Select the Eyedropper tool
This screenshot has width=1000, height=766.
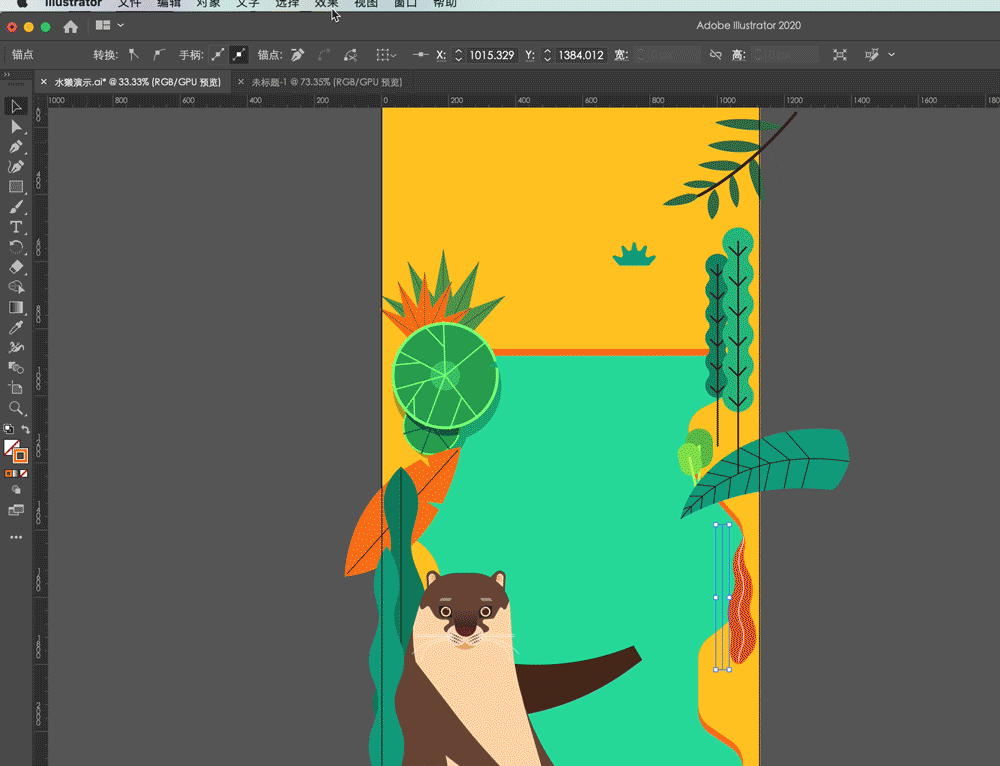pyautogui.click(x=16, y=327)
